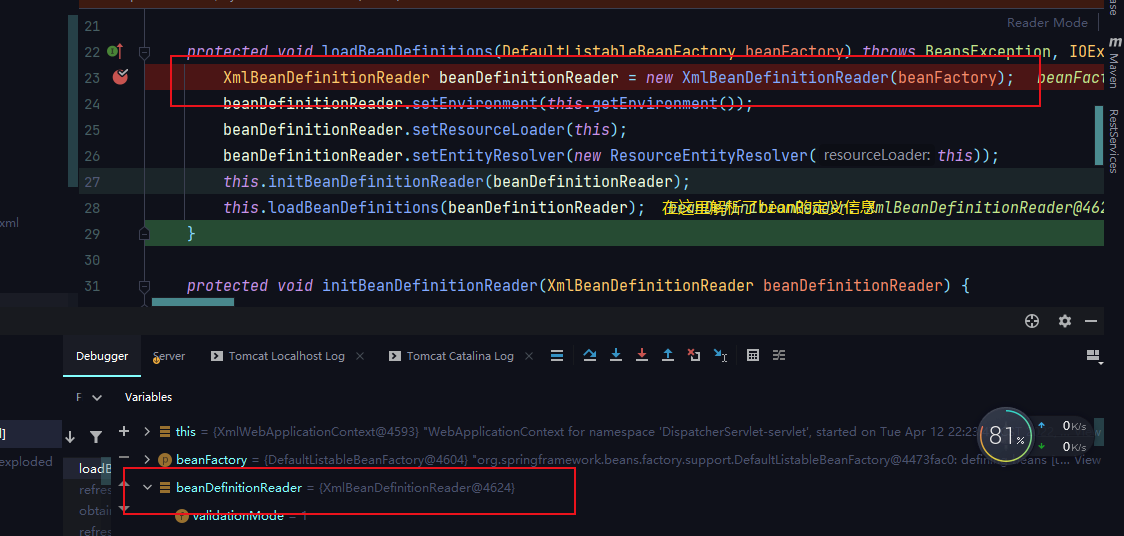Click the Variables panel label
This screenshot has height=536, width=1124.
click(x=148, y=397)
